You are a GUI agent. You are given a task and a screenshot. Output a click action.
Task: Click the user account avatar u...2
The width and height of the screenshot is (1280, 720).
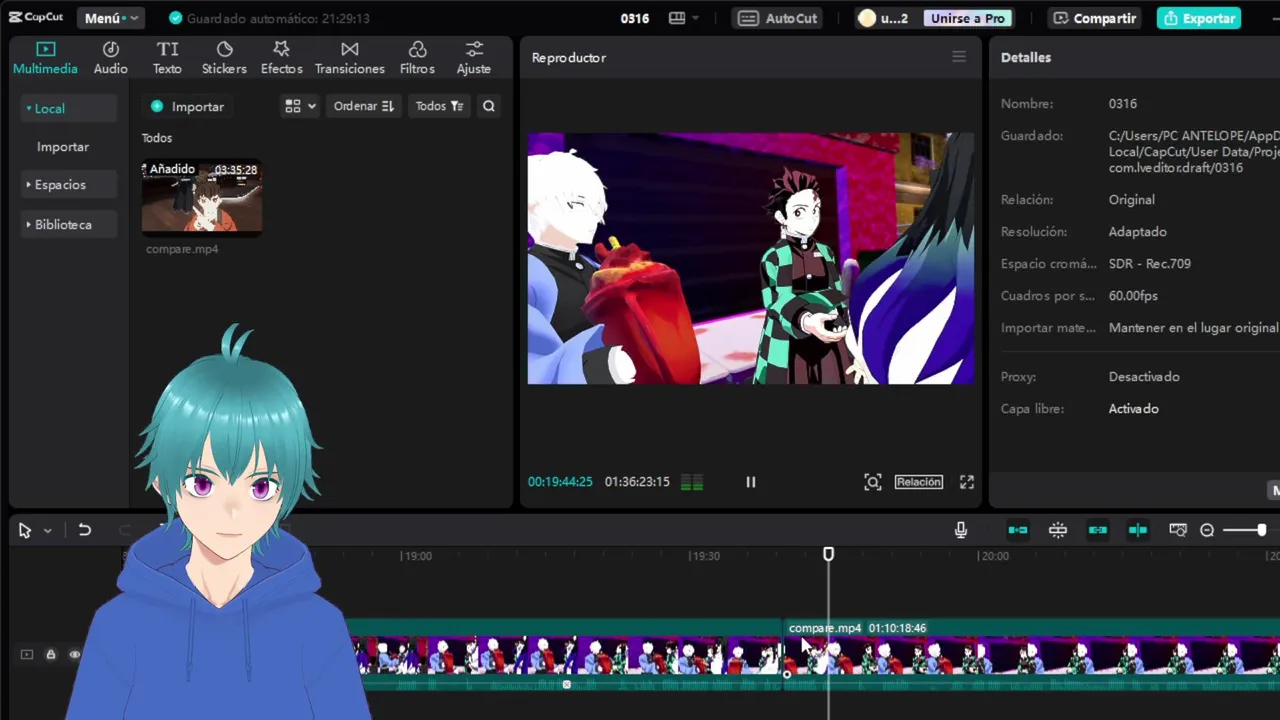(883, 18)
